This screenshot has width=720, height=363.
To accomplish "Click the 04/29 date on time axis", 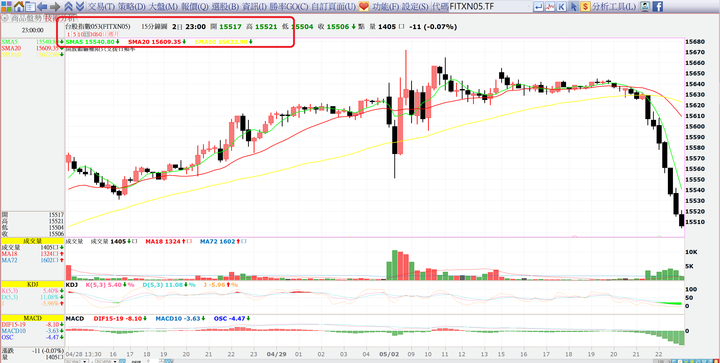I will (x=275, y=355).
